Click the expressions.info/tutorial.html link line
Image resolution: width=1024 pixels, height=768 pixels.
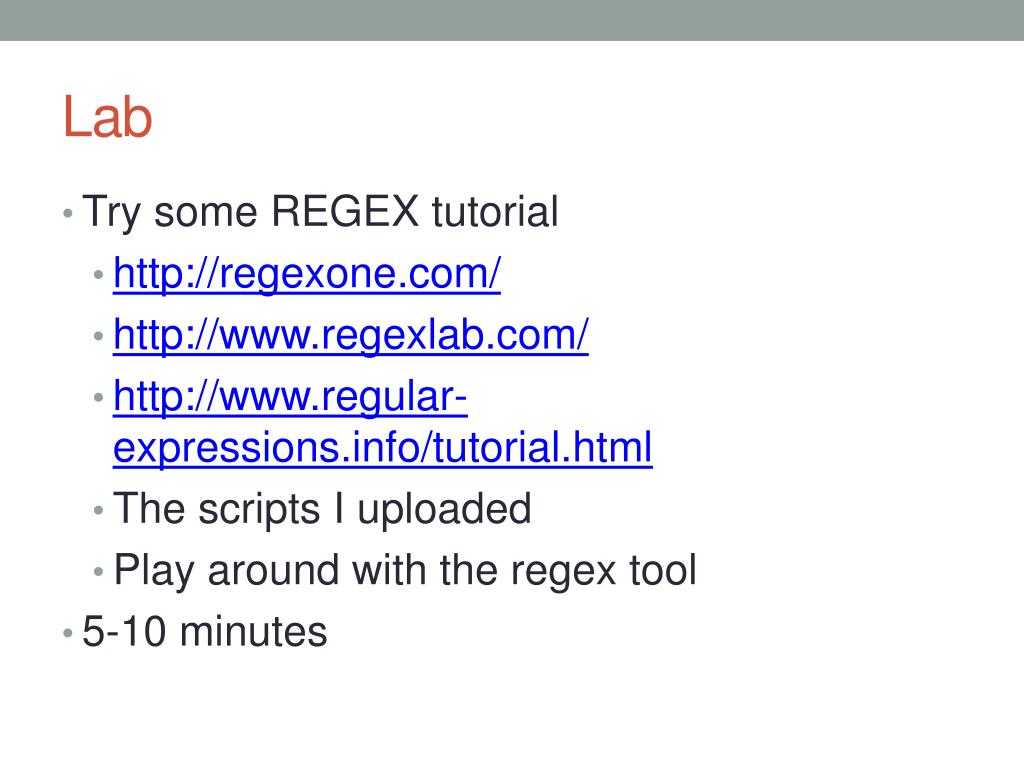tap(383, 447)
